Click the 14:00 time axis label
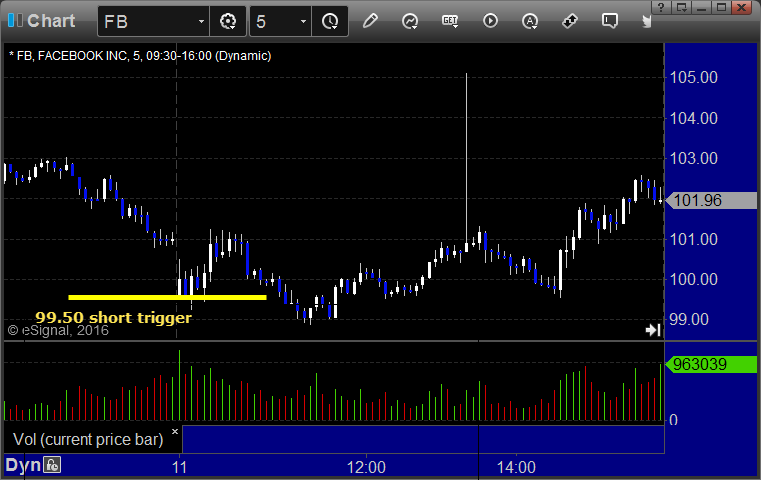Screen dimensions: 761x480 516,467
